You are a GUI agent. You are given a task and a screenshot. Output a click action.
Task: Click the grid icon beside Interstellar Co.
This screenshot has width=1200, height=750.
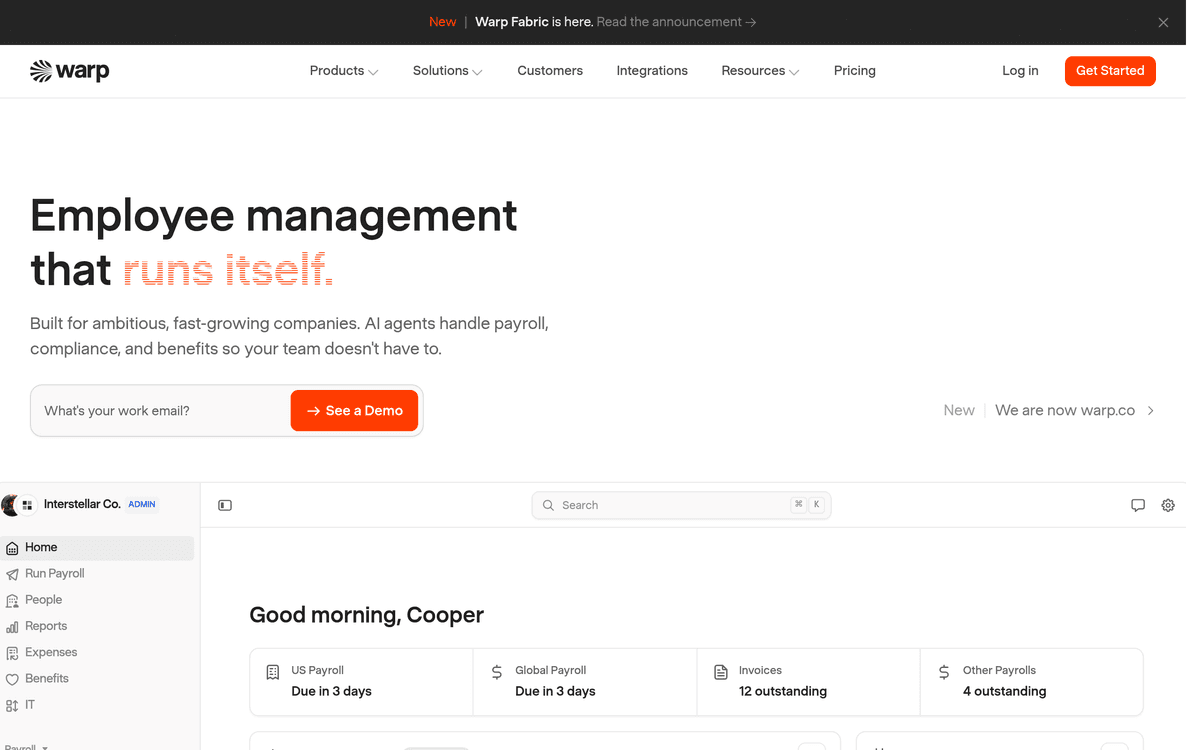28,505
